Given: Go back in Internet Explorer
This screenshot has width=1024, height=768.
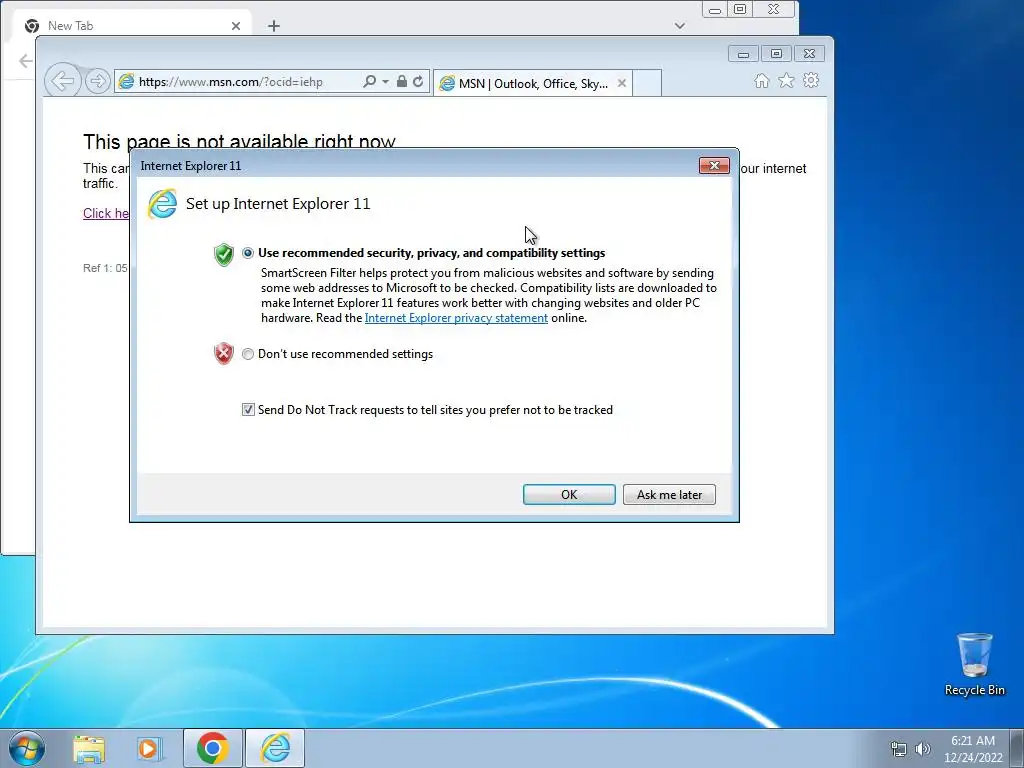Looking at the screenshot, I should pos(63,82).
